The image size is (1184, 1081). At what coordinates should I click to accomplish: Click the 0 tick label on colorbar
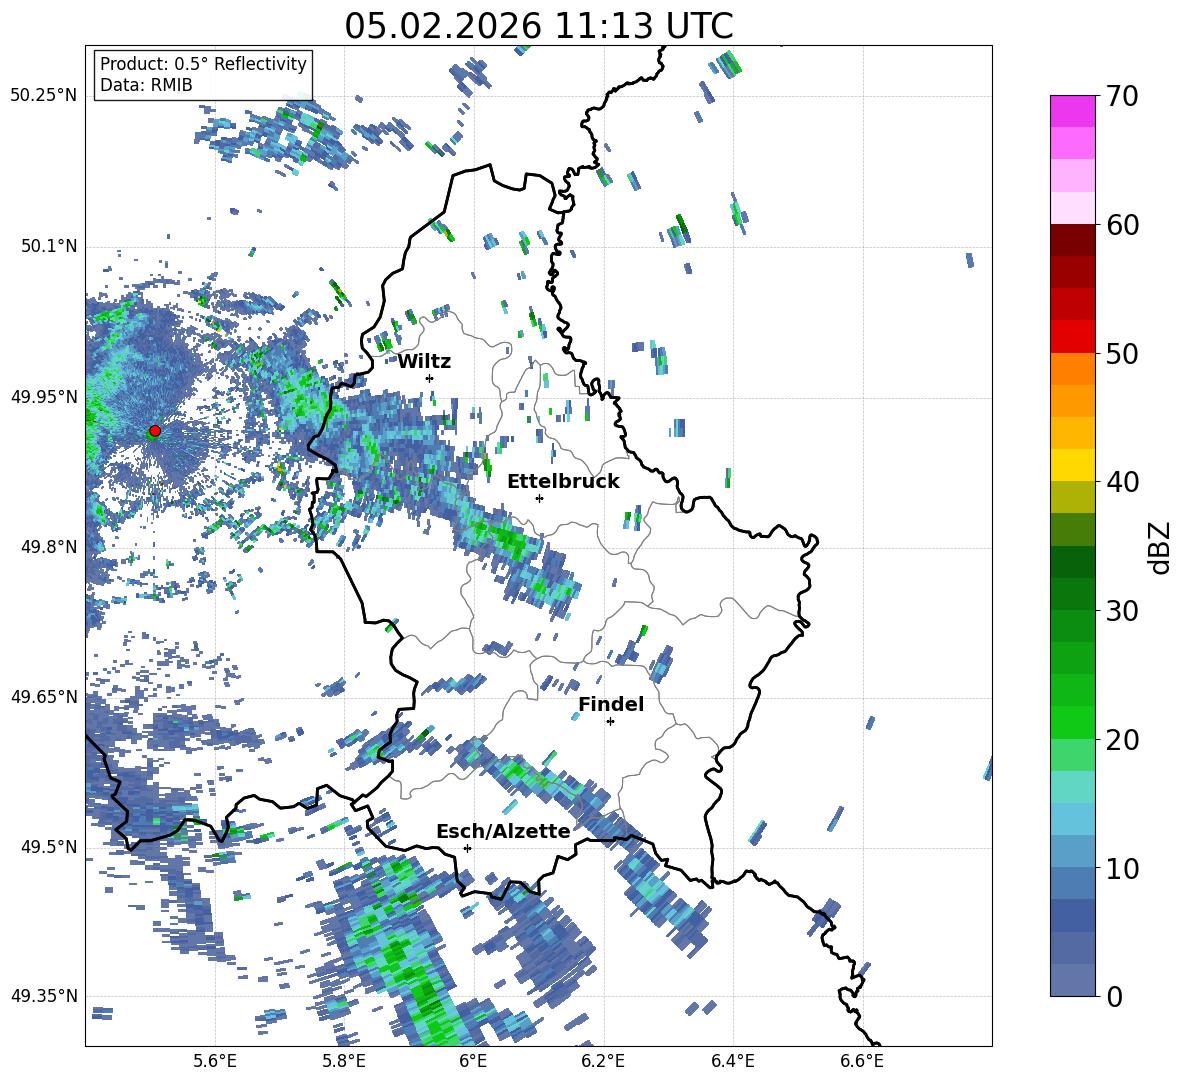coord(1113,996)
